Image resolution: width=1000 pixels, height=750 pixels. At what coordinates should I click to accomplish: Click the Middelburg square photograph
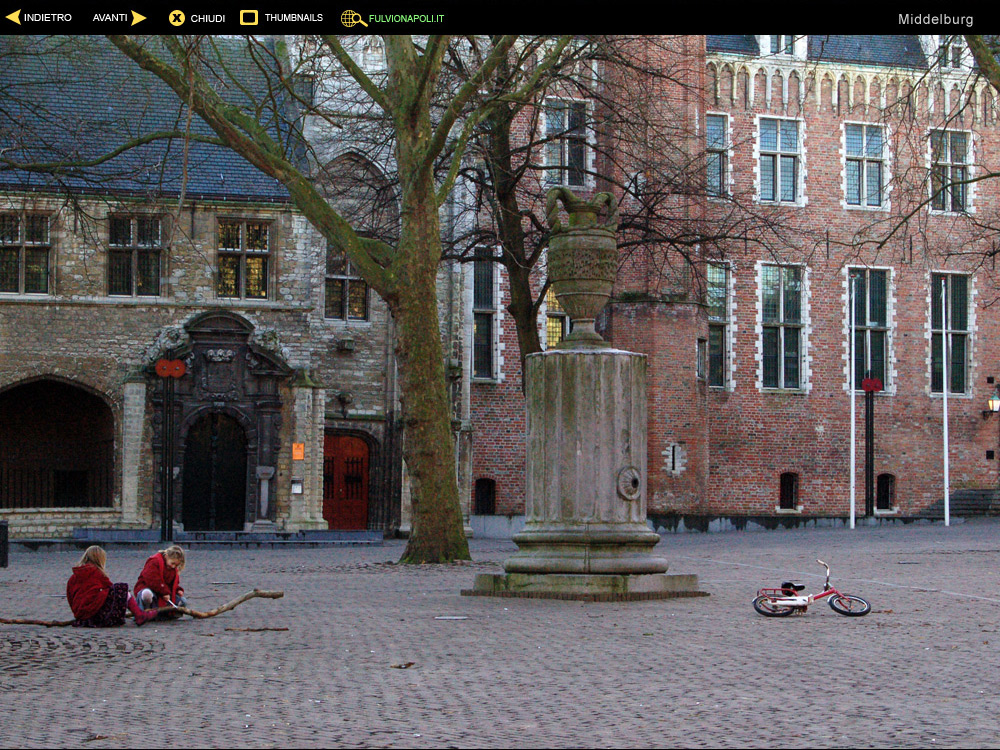click(x=500, y=392)
